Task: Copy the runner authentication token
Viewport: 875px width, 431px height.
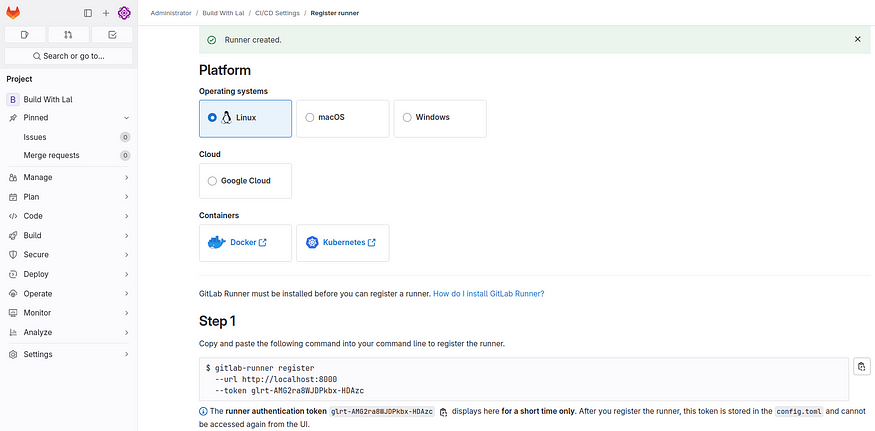Action: [443, 412]
